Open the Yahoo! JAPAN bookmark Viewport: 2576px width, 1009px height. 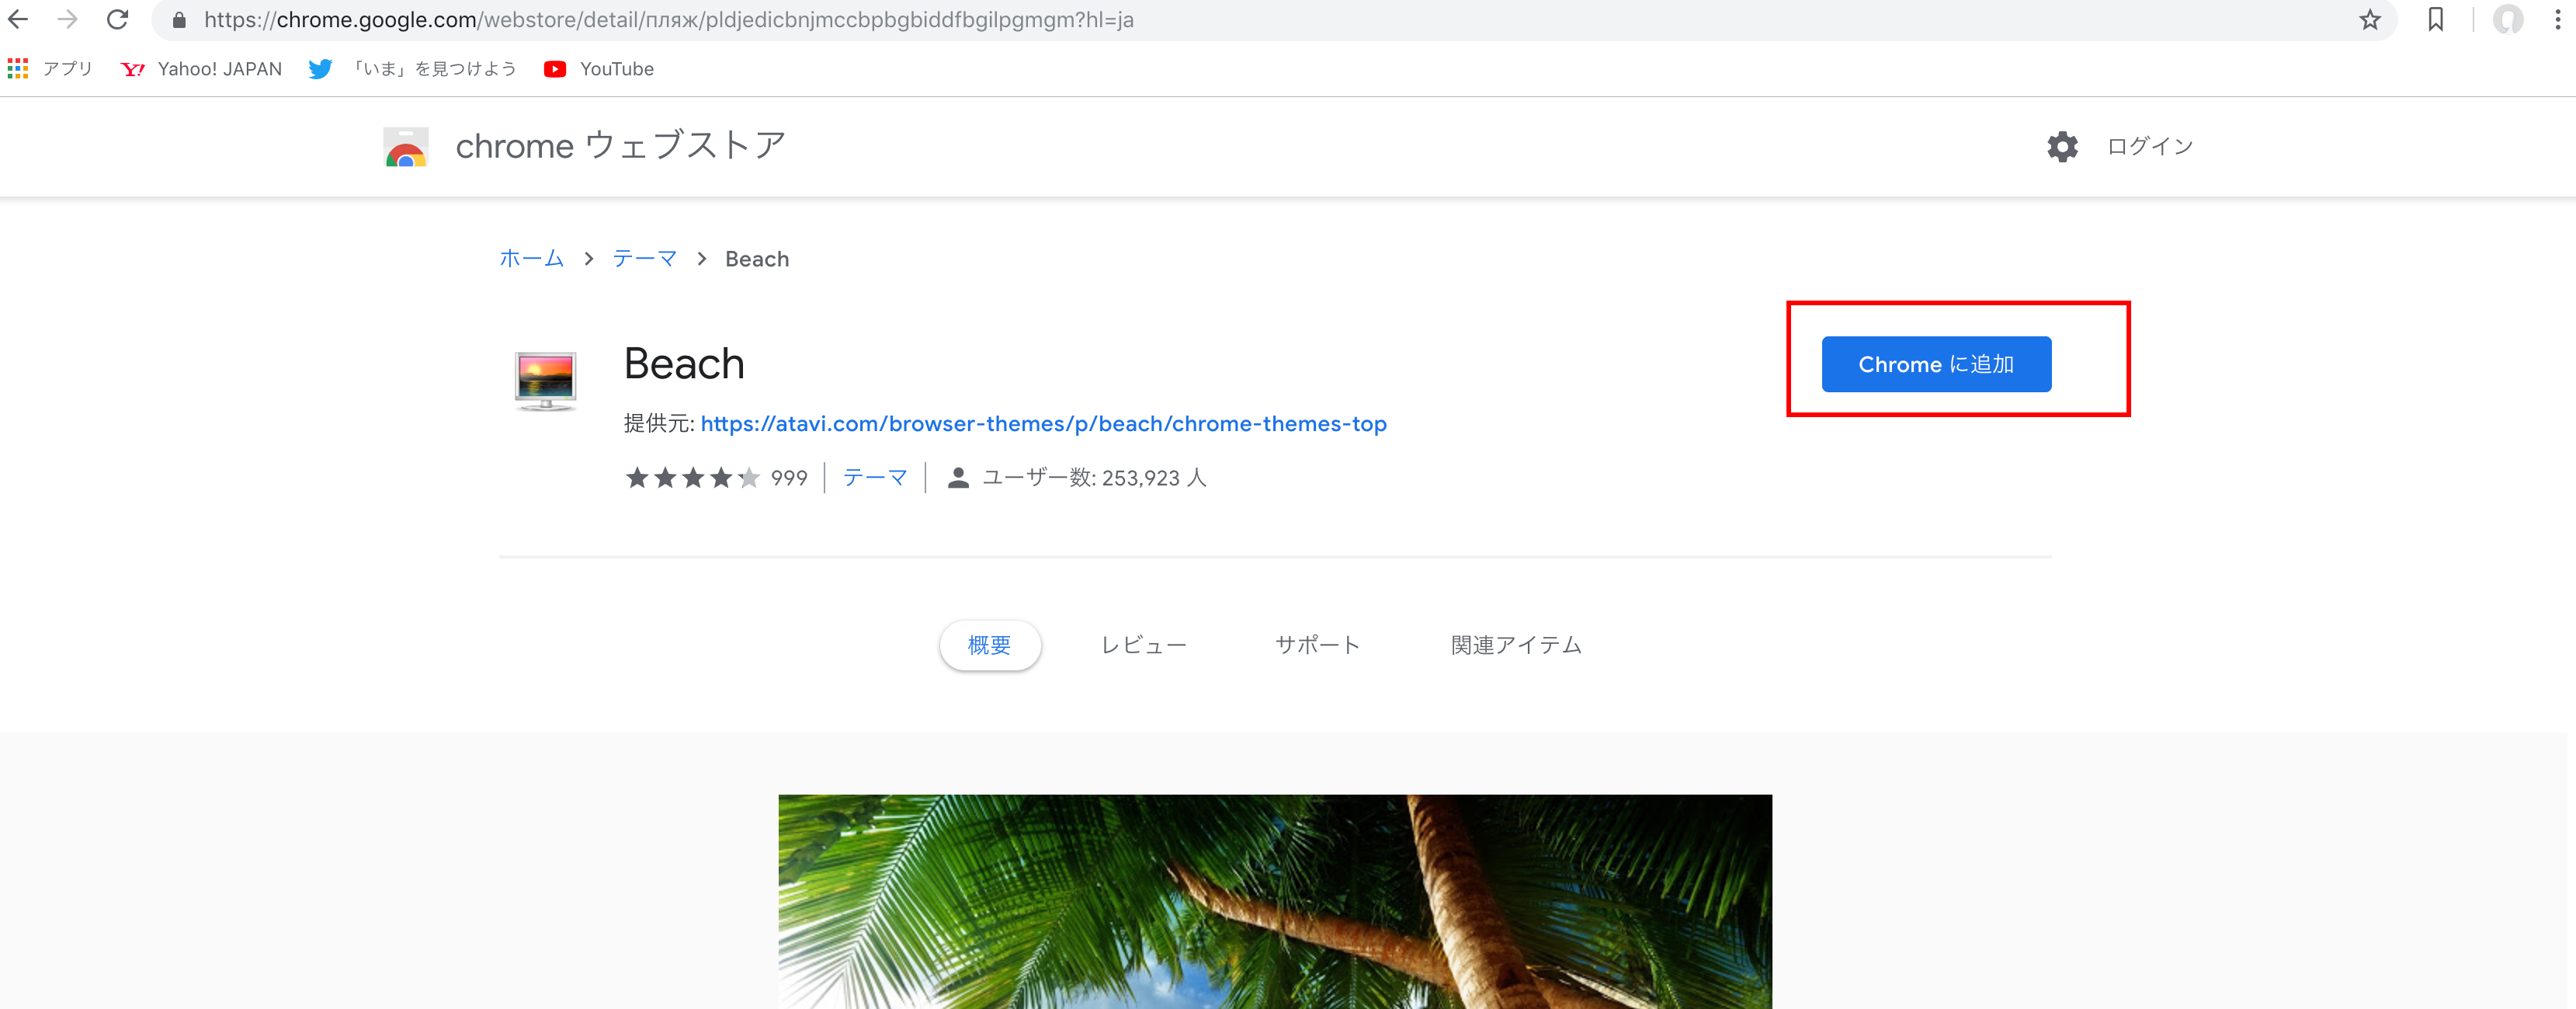click(x=201, y=68)
